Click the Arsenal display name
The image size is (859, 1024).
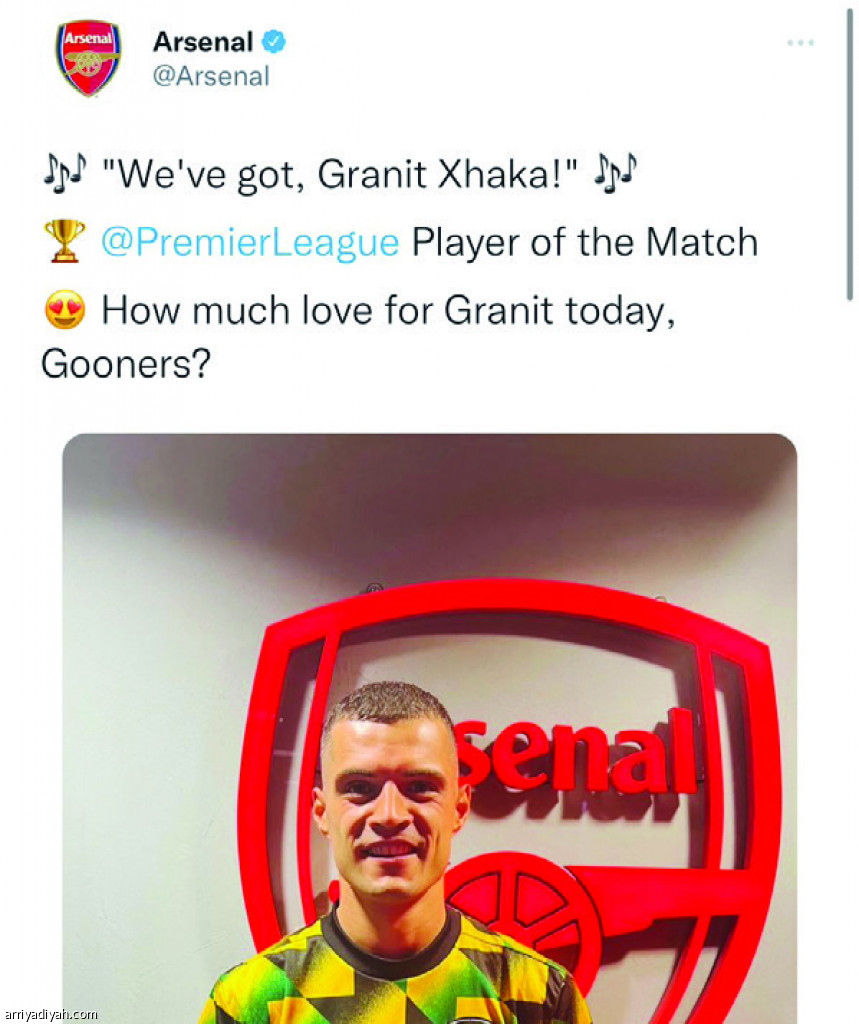point(203,42)
